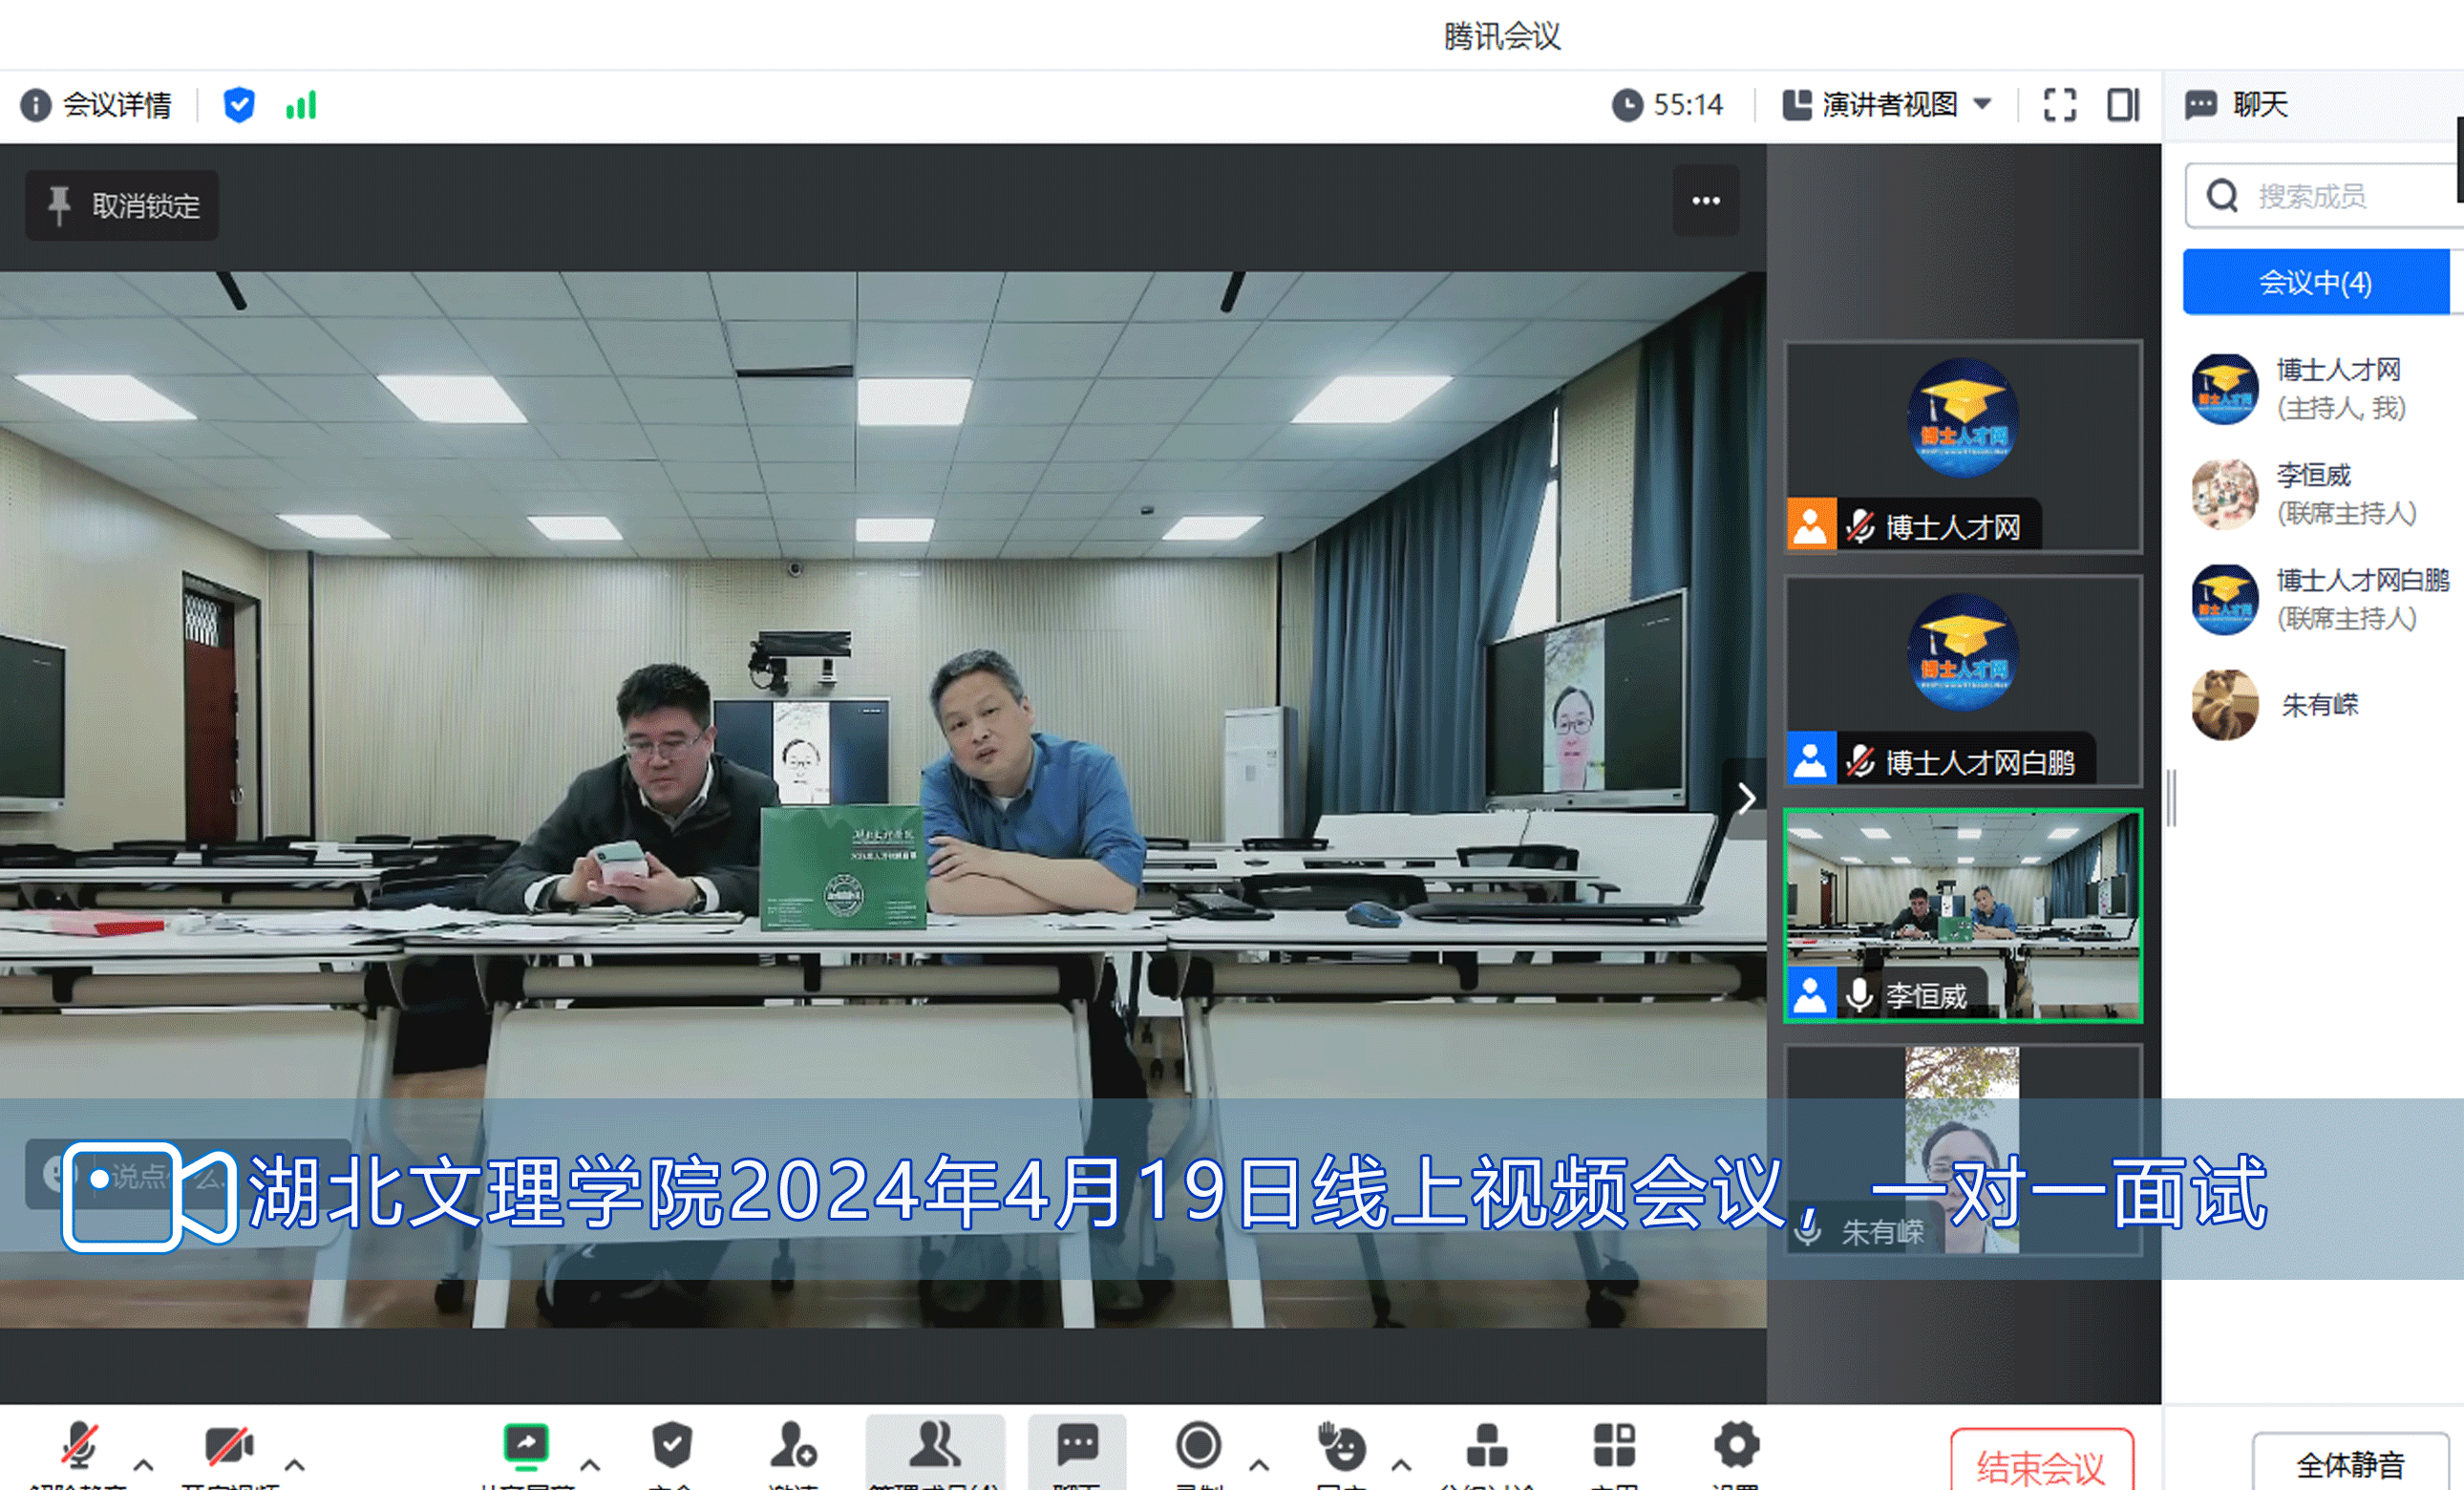Click the 李恒威 avatar in member list
2464x1490 pixels.
[x=2225, y=494]
